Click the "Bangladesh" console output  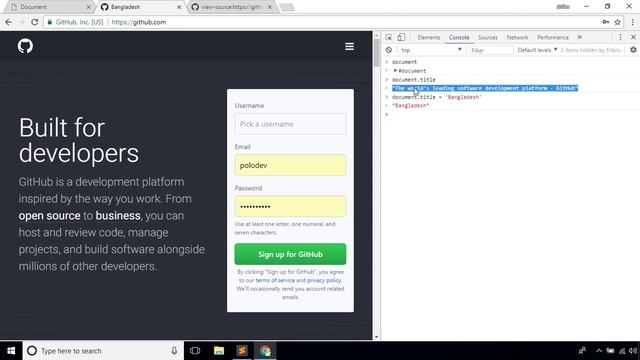coord(410,106)
